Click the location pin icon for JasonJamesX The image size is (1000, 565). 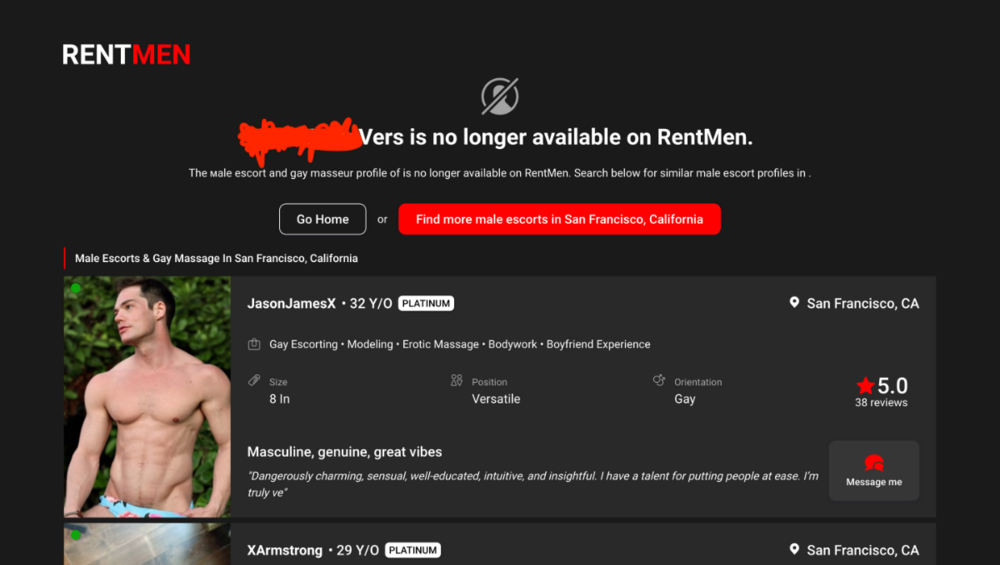click(x=794, y=303)
